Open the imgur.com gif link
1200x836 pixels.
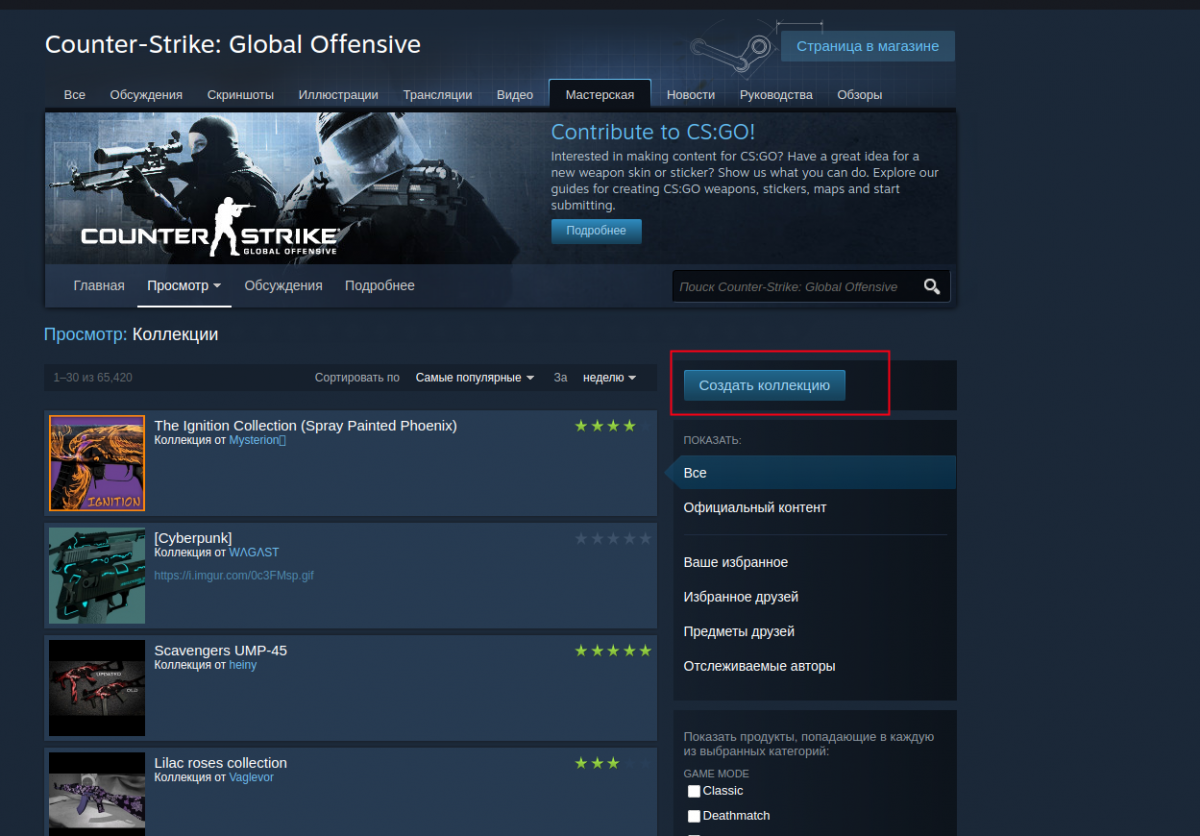234,576
